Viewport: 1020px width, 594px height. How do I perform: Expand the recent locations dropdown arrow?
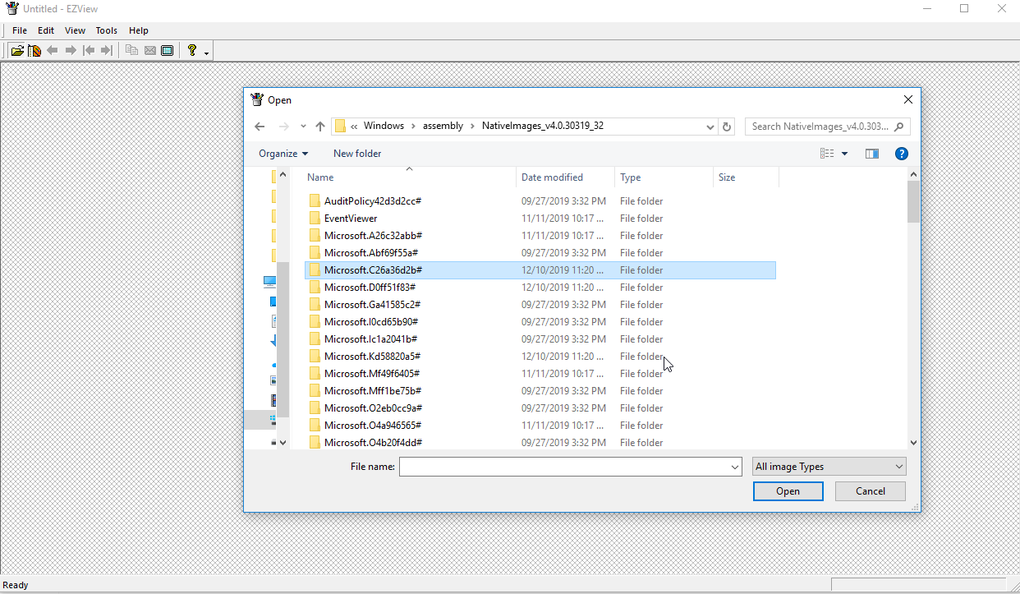click(303, 126)
